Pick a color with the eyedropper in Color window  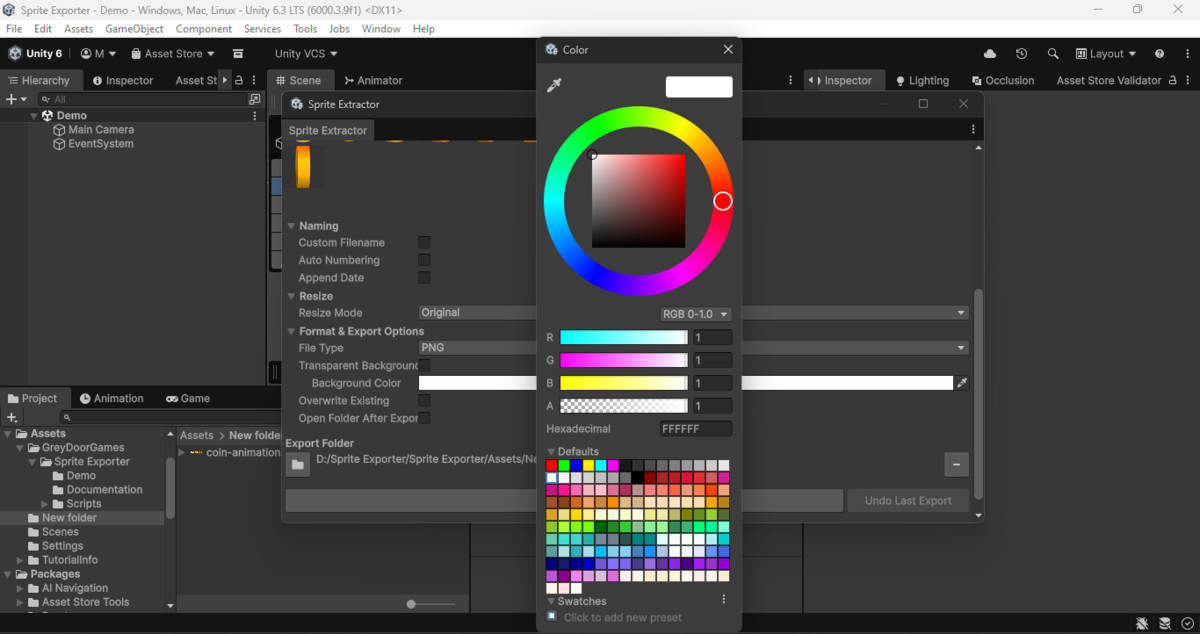pyautogui.click(x=554, y=87)
